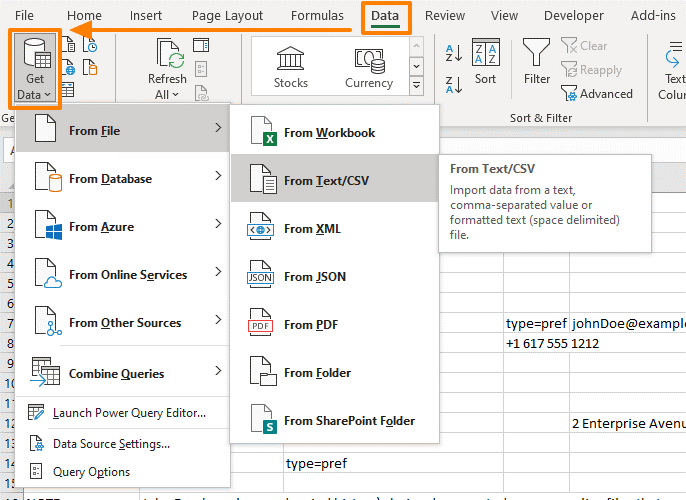Click the Reapply filter button
Screen dimensions: 686x500
click(591, 70)
